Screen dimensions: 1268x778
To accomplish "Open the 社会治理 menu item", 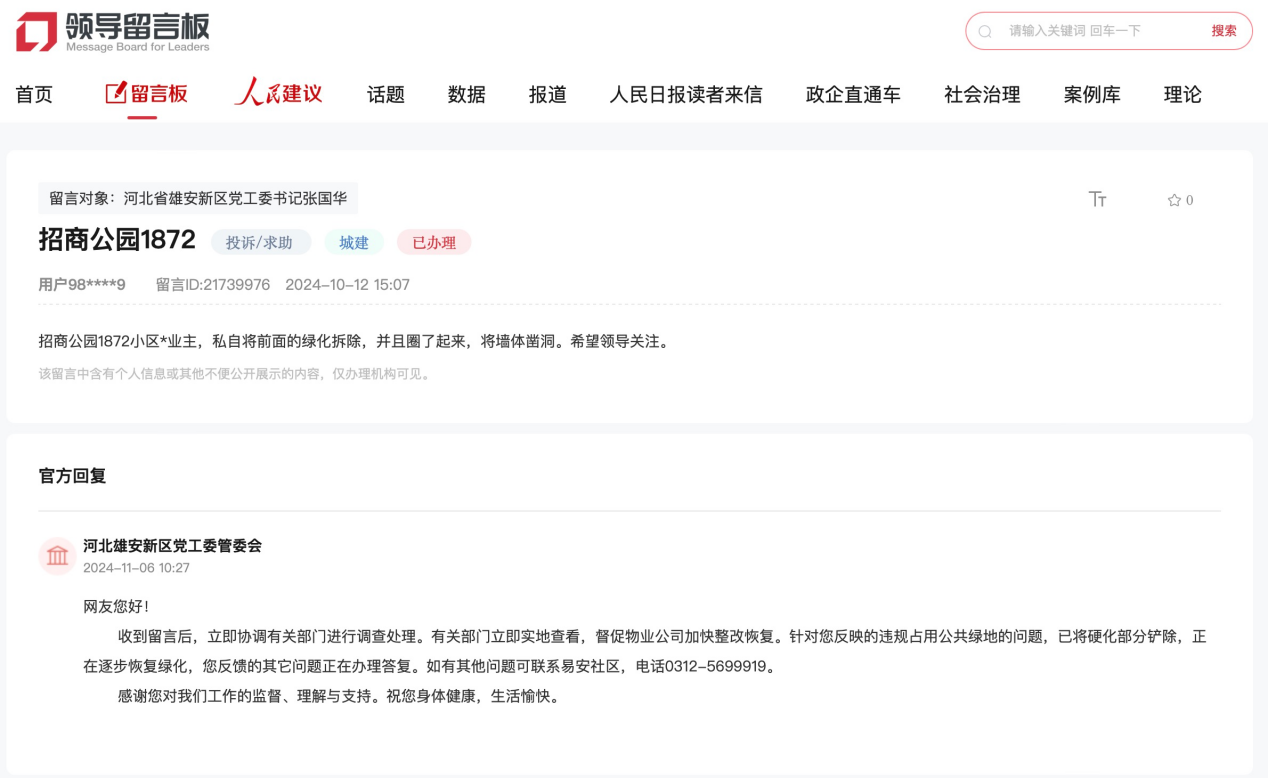I will pyautogui.click(x=982, y=95).
